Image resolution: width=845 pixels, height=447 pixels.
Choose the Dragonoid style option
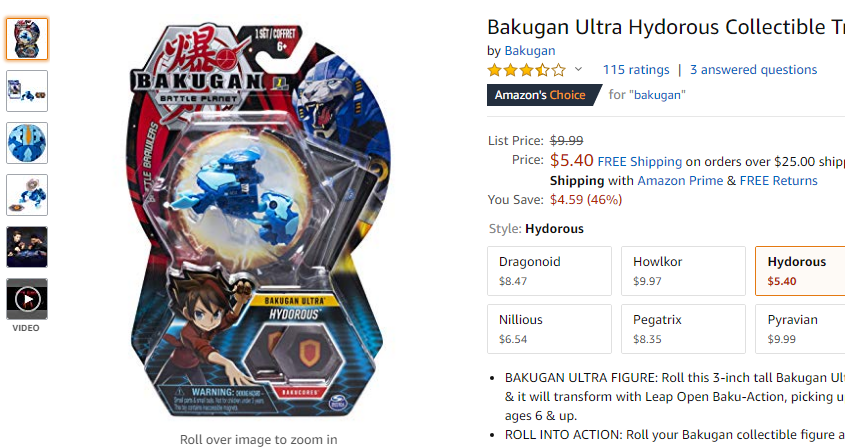(549, 271)
